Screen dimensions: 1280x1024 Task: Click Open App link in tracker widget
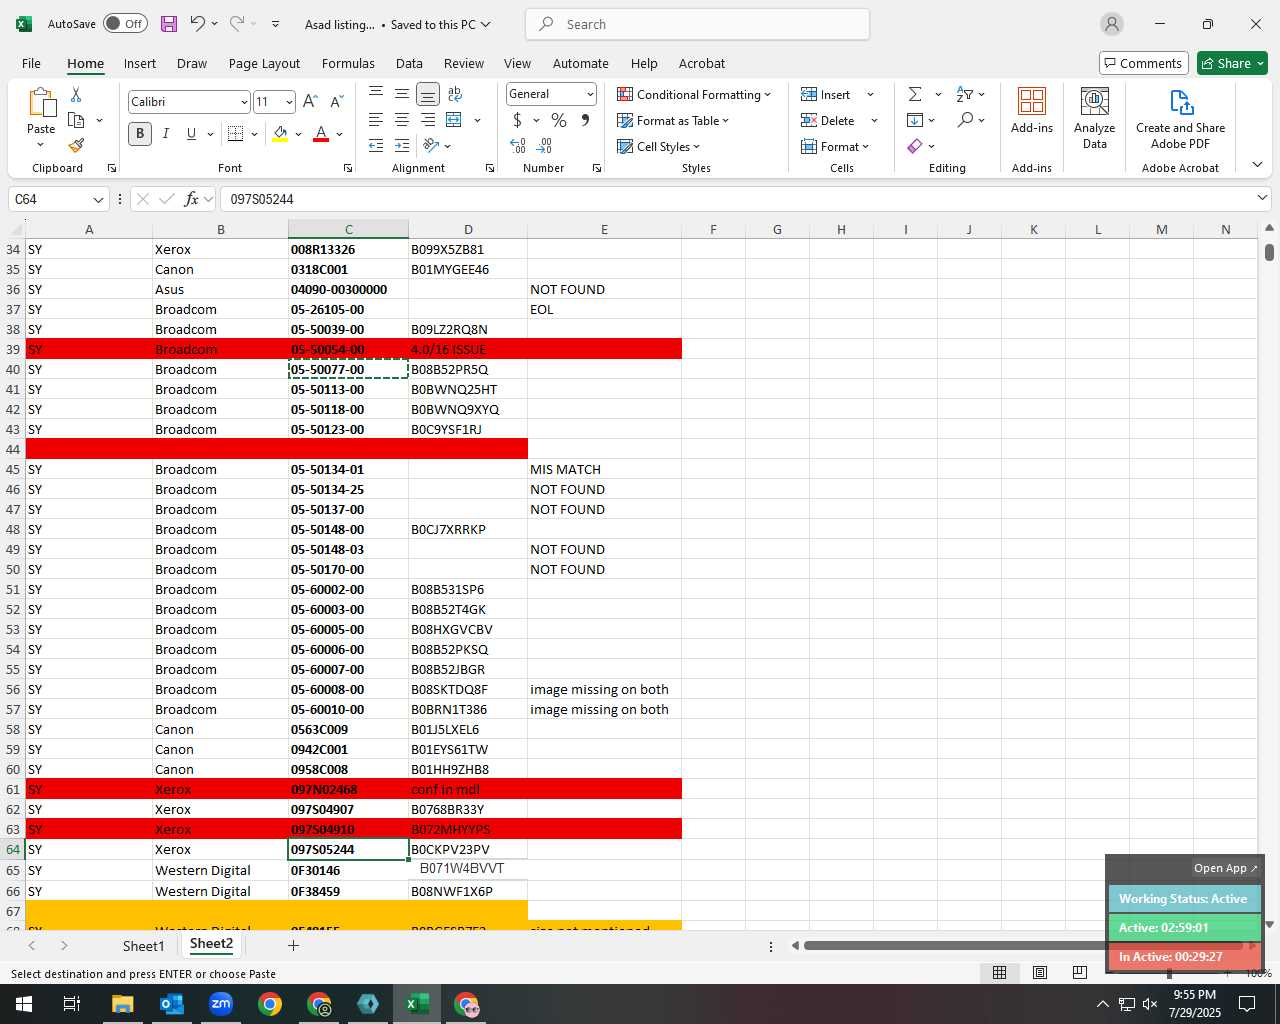pyautogui.click(x=1225, y=868)
